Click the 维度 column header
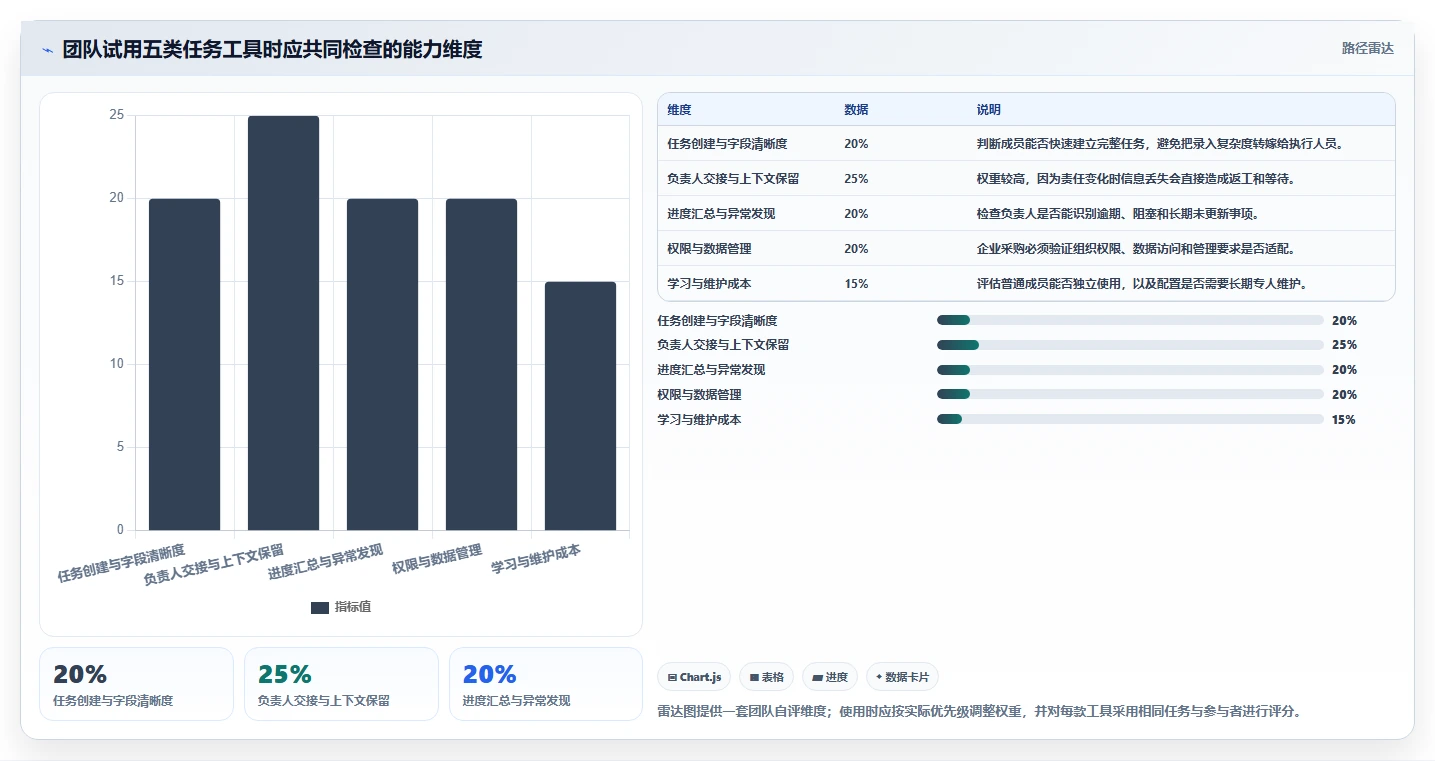Viewport: 1435px width, 761px height. tap(679, 110)
